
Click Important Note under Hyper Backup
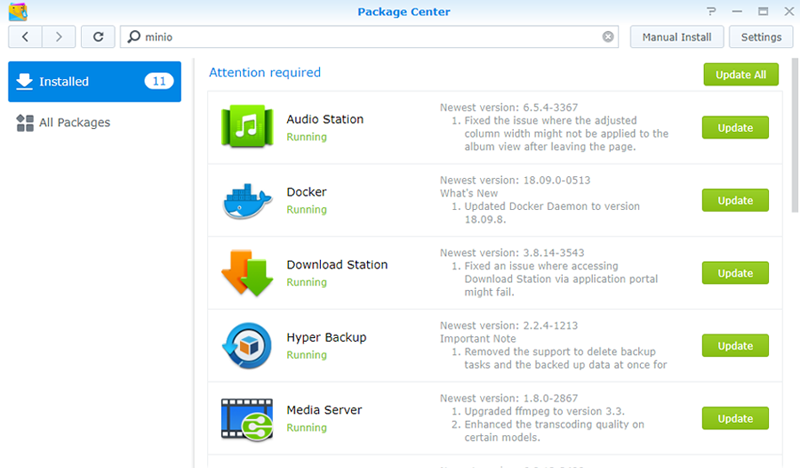pyautogui.click(x=478, y=338)
